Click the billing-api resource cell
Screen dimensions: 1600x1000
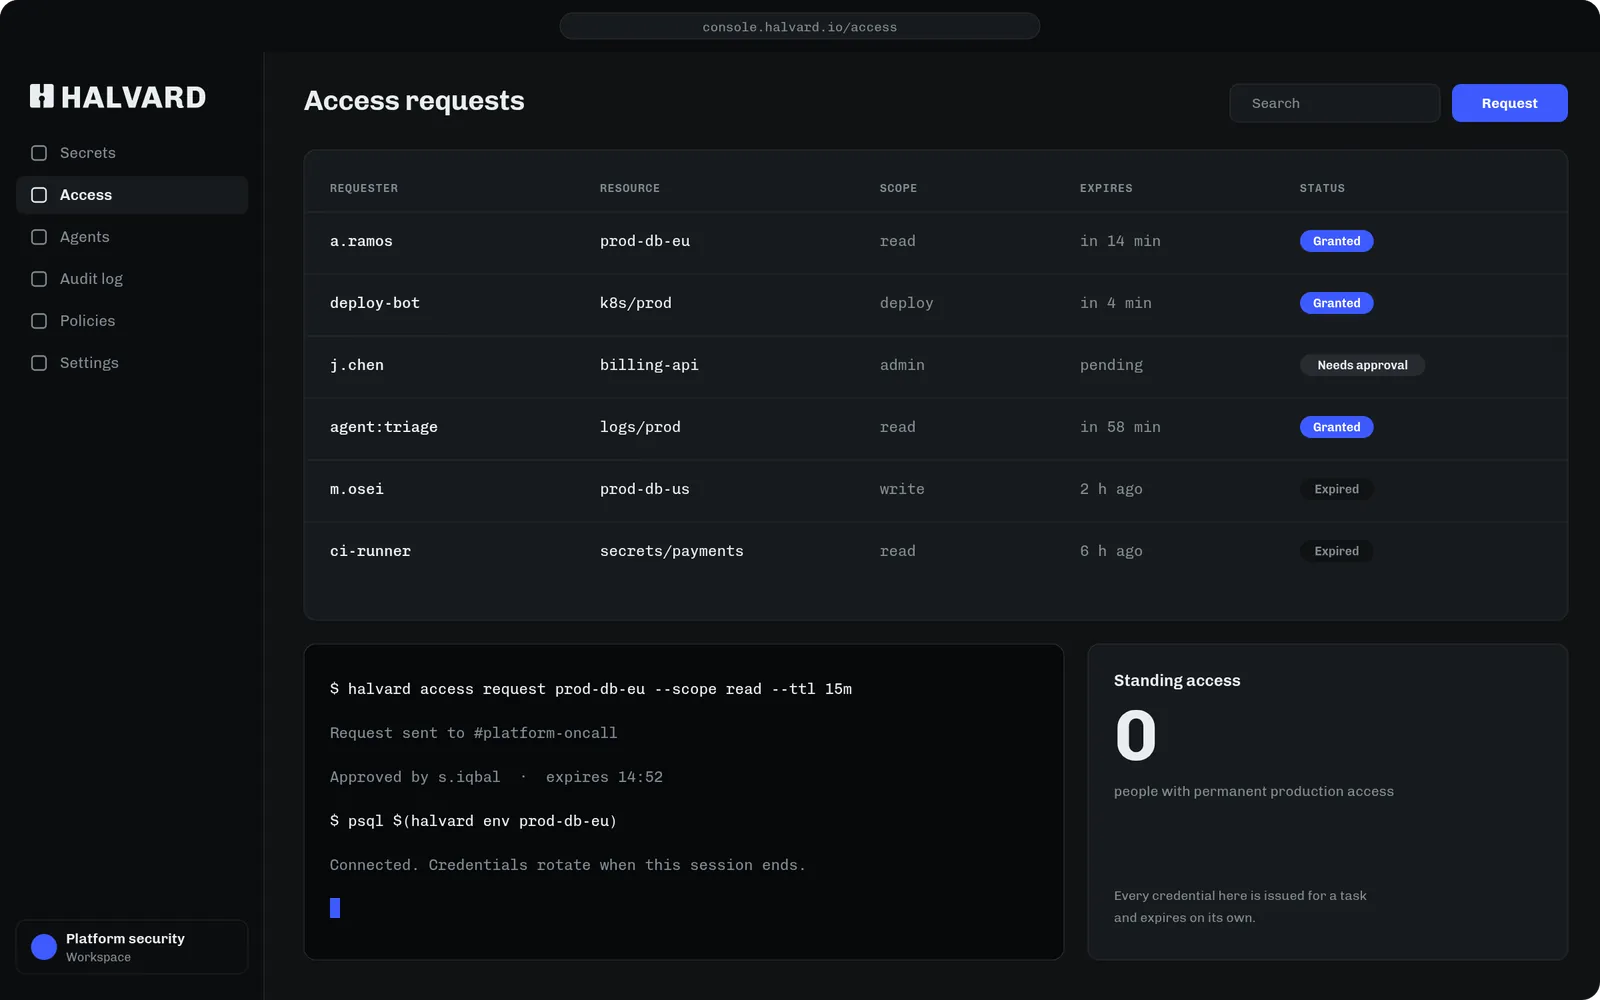pos(649,365)
